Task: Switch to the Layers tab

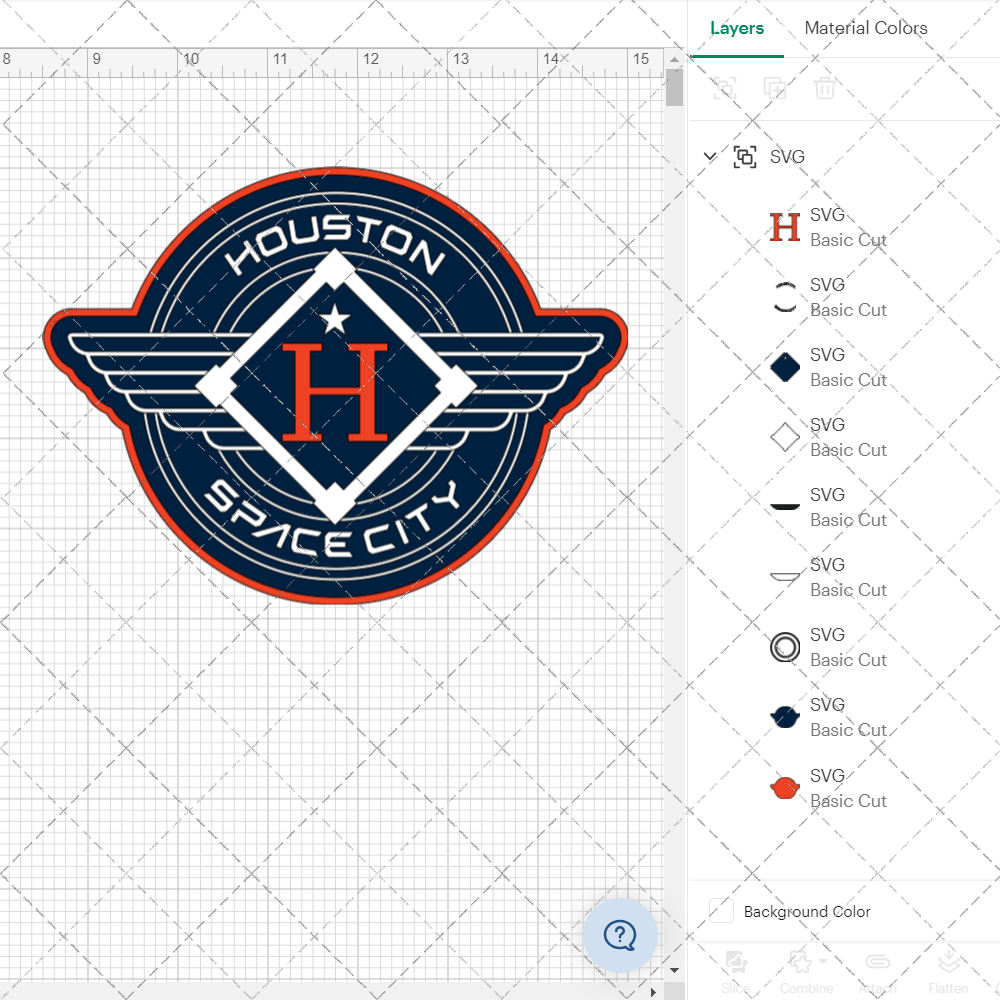Action: pyautogui.click(x=737, y=28)
